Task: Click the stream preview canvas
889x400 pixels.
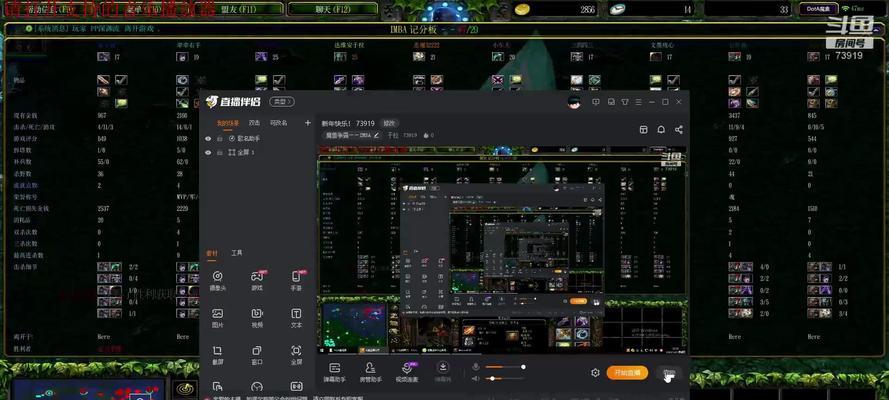Action: [501, 249]
